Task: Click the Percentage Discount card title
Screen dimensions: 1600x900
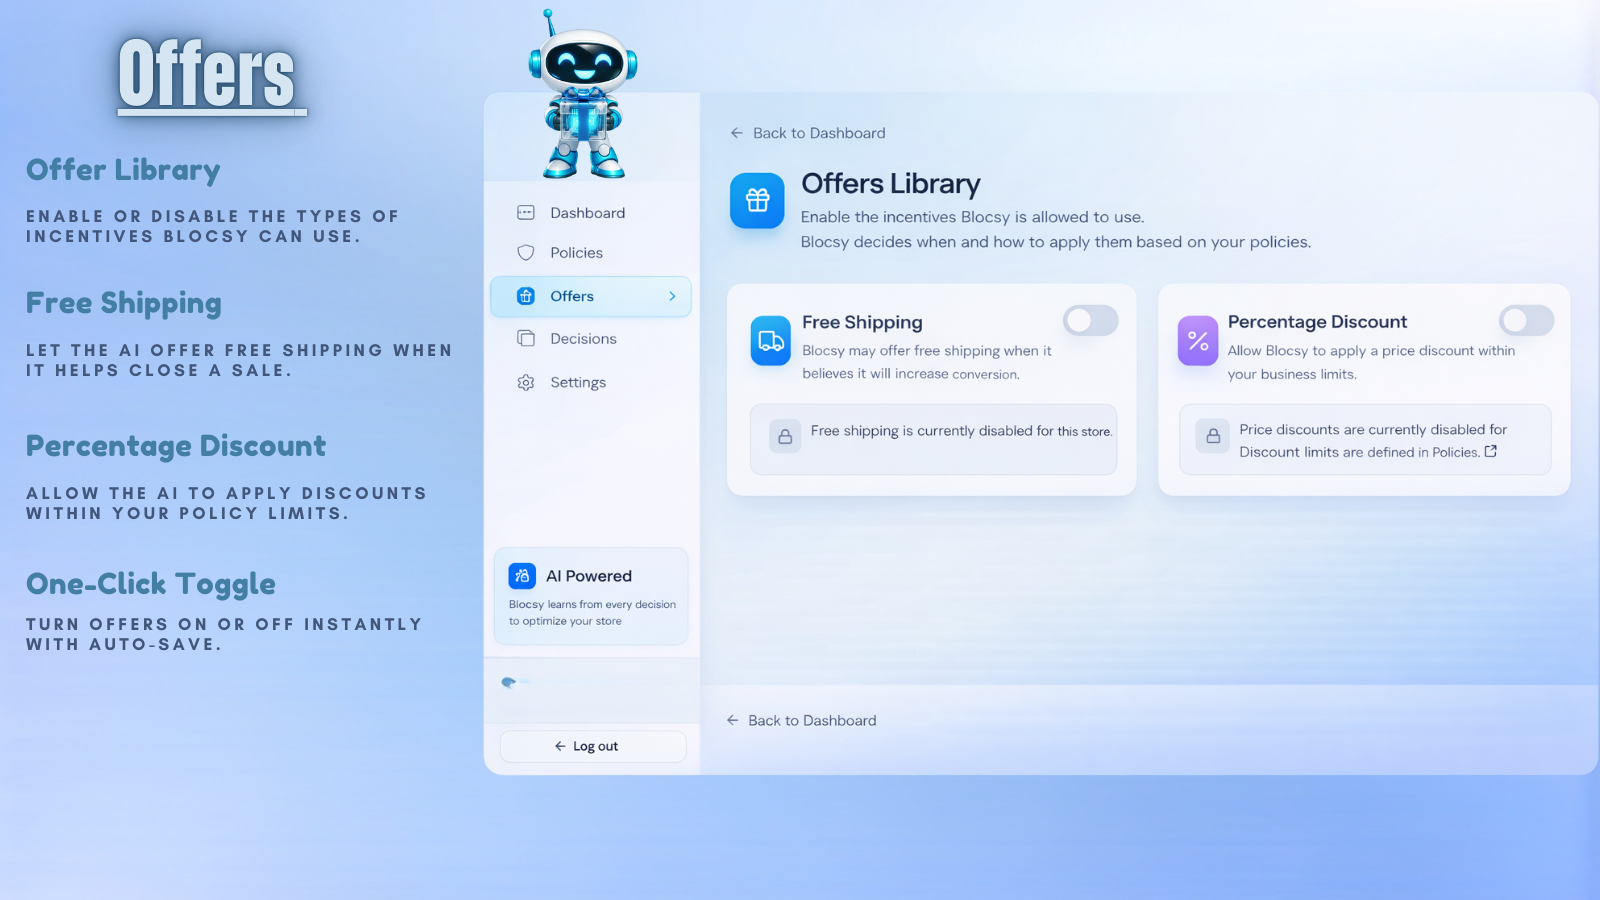Action: (x=1317, y=322)
